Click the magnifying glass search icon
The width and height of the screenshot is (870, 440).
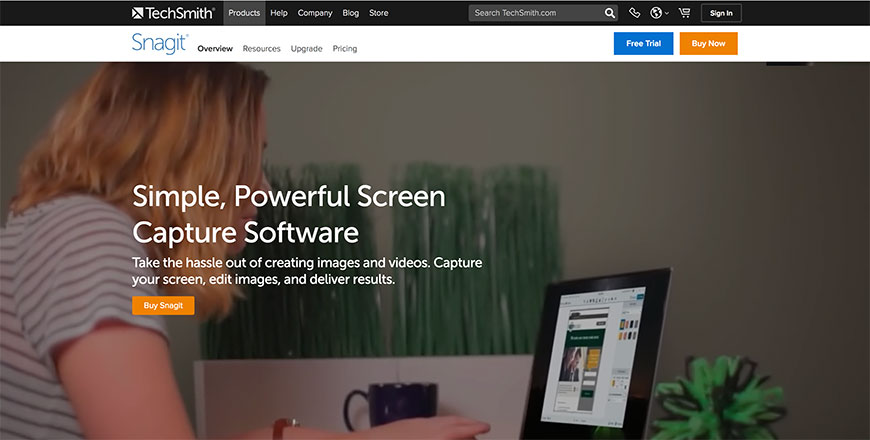click(x=610, y=13)
